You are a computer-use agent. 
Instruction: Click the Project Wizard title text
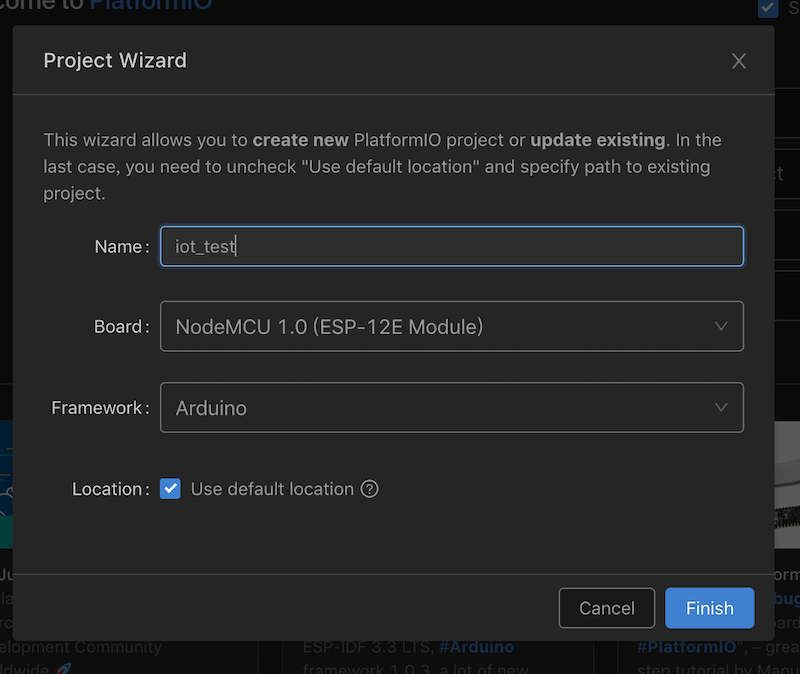click(115, 60)
